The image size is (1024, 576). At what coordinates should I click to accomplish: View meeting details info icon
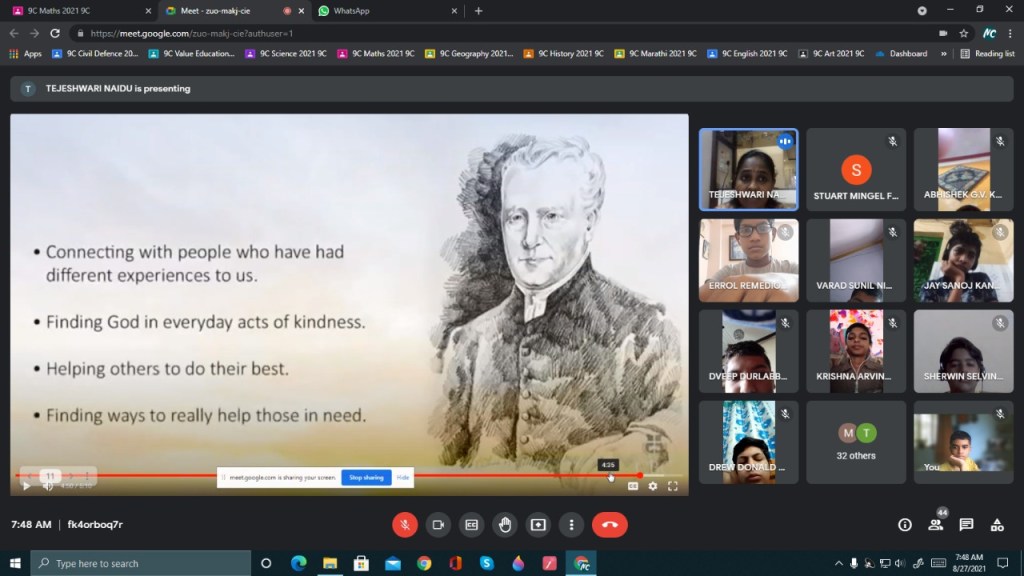905,524
